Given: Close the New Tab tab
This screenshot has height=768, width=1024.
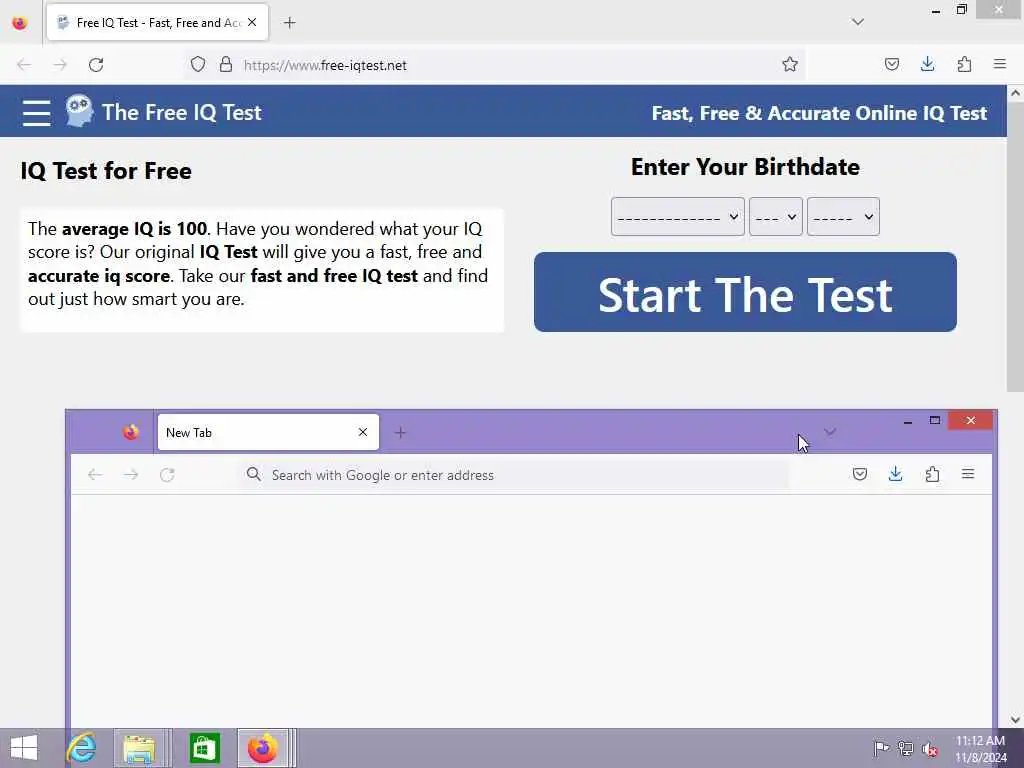Looking at the screenshot, I should point(363,432).
